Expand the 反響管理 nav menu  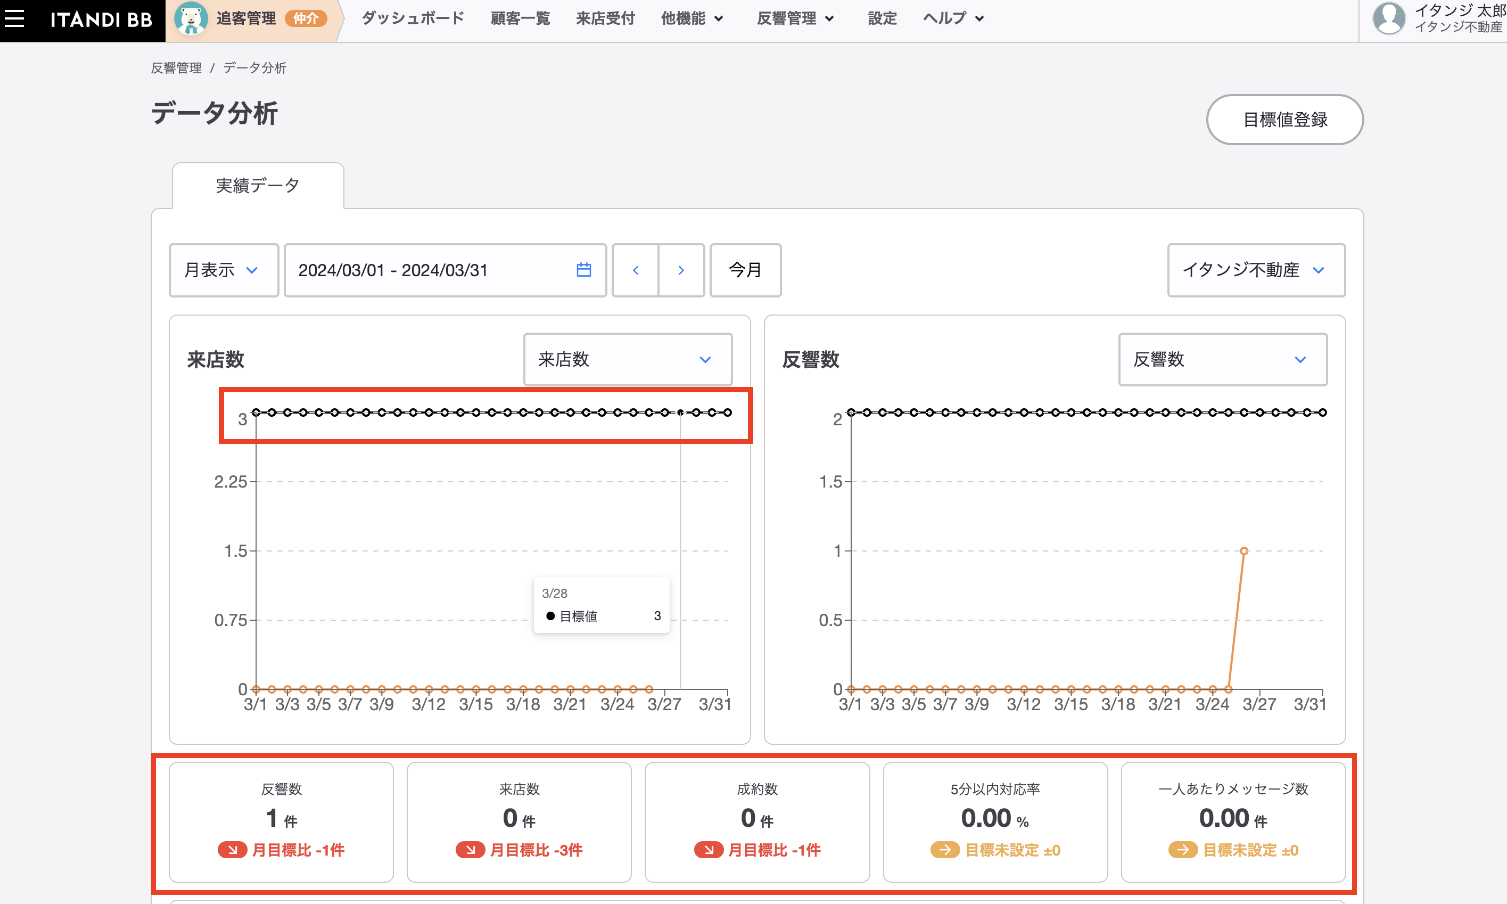(795, 18)
